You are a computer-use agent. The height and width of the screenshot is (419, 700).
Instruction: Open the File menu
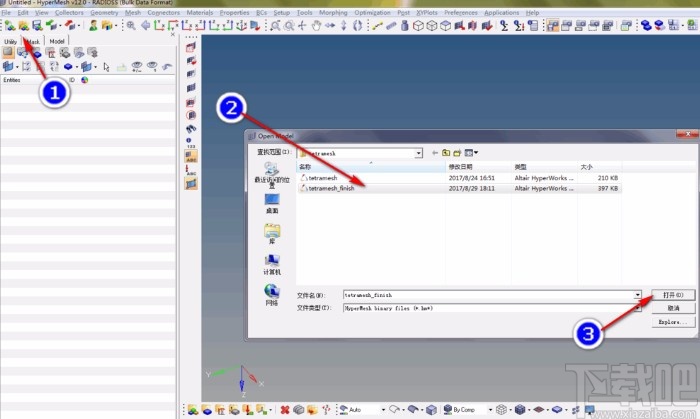[x=6, y=12]
